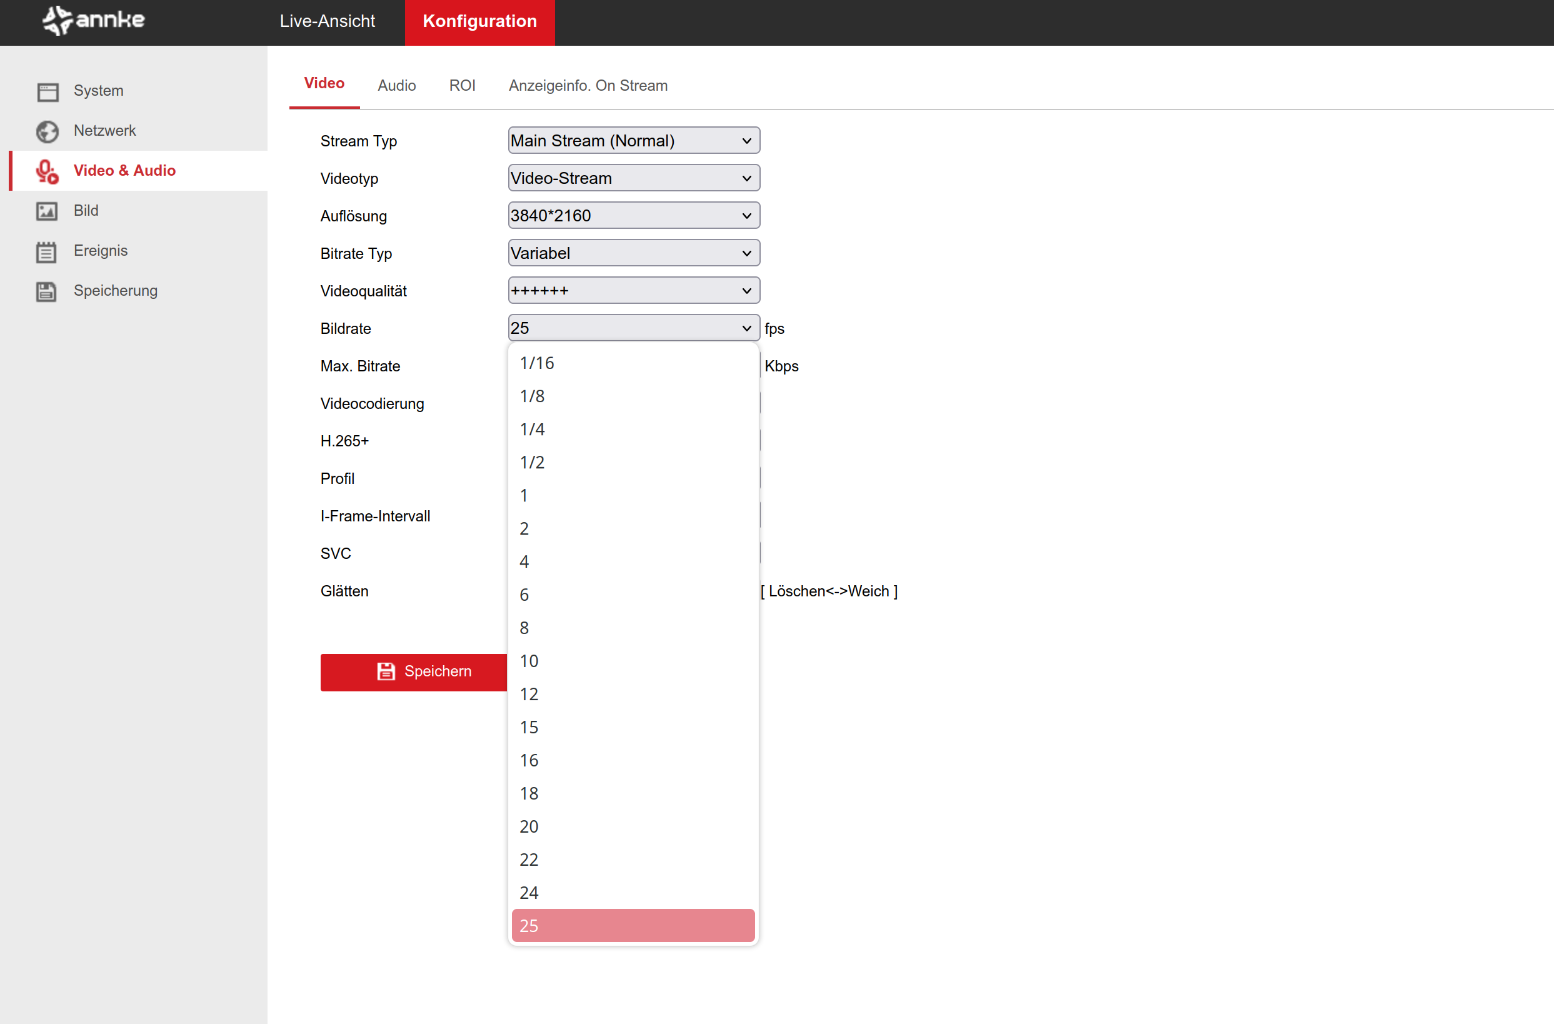Screen dimensions: 1554x1024
Task: Open the Bitrate Typ dropdown
Action: [x=633, y=254]
